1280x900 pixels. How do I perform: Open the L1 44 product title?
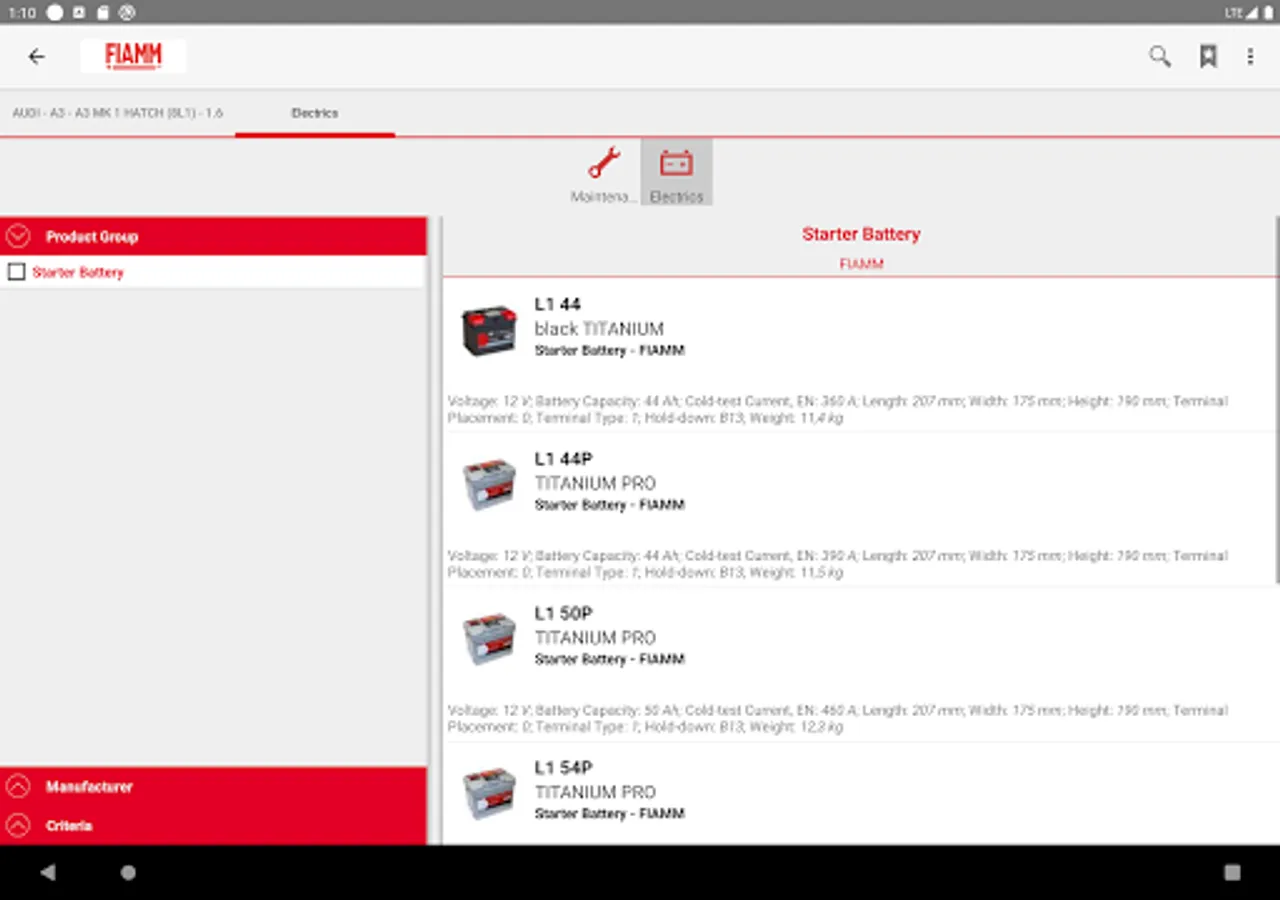click(x=557, y=304)
